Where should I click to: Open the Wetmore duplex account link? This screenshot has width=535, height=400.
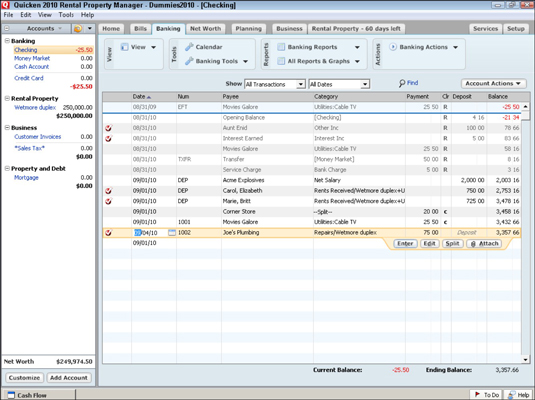tap(35, 108)
